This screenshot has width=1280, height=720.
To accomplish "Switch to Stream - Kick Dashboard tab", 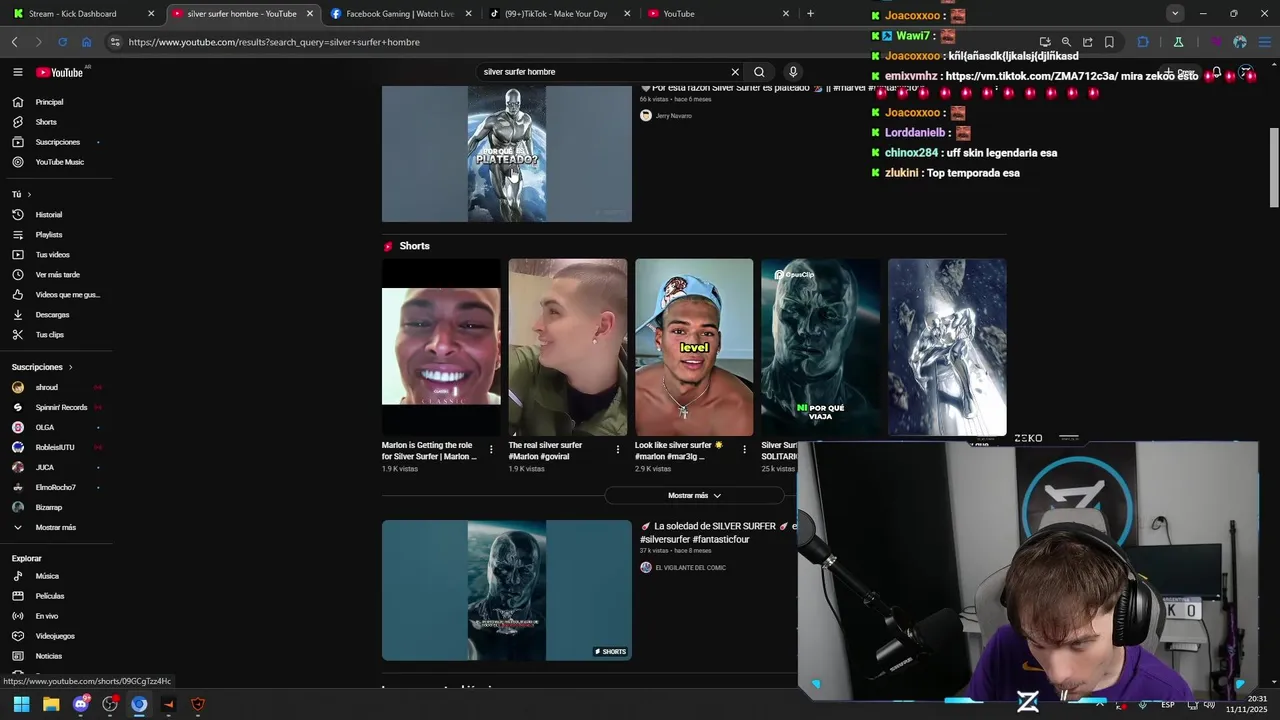I will pos(80,14).
